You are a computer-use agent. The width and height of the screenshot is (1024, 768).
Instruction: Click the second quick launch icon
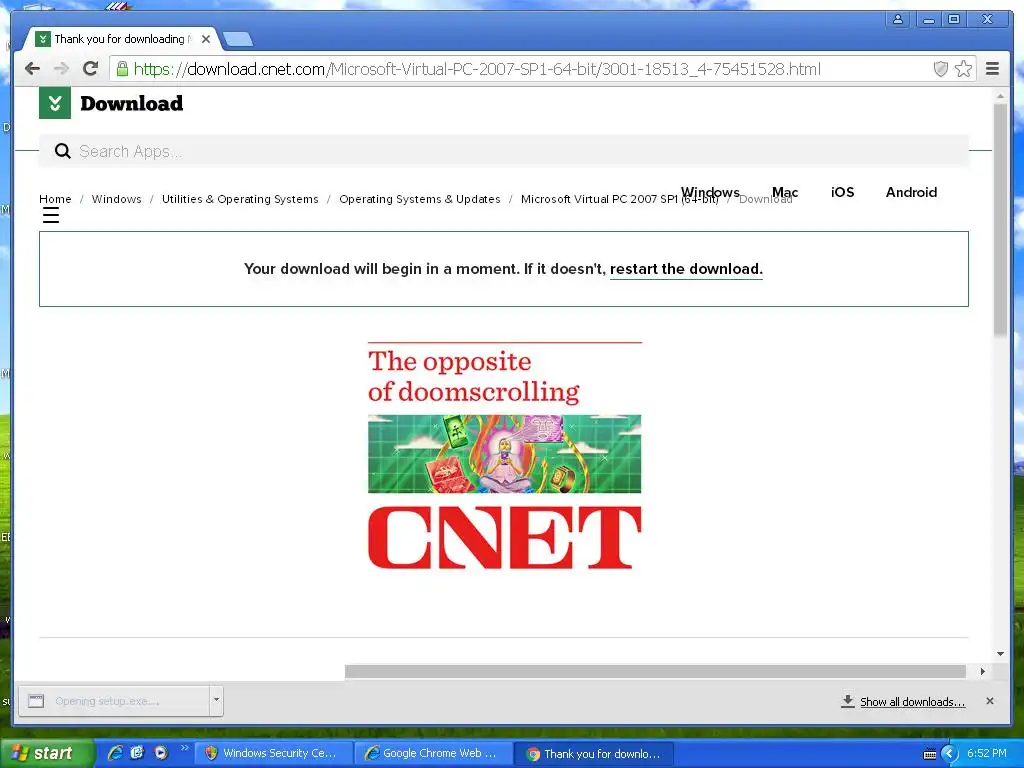tap(137, 753)
